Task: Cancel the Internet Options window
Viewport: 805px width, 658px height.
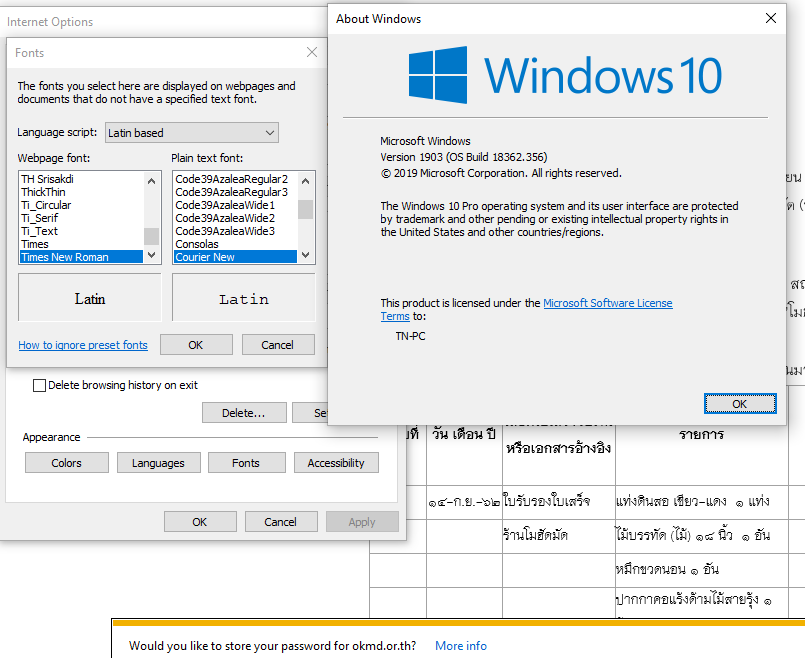Action: coord(281,522)
